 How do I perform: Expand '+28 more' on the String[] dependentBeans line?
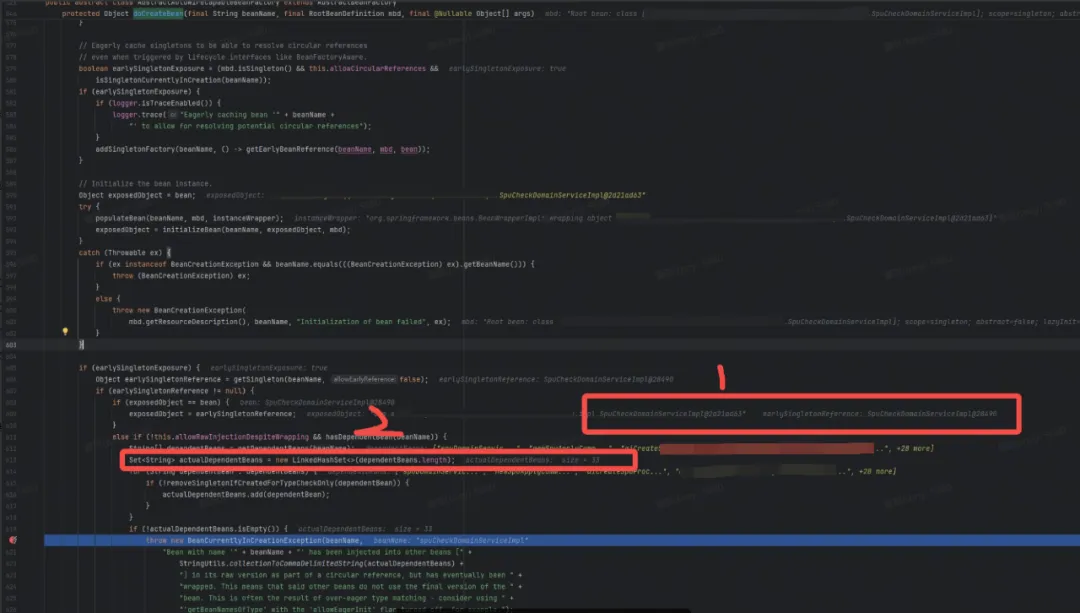915,448
